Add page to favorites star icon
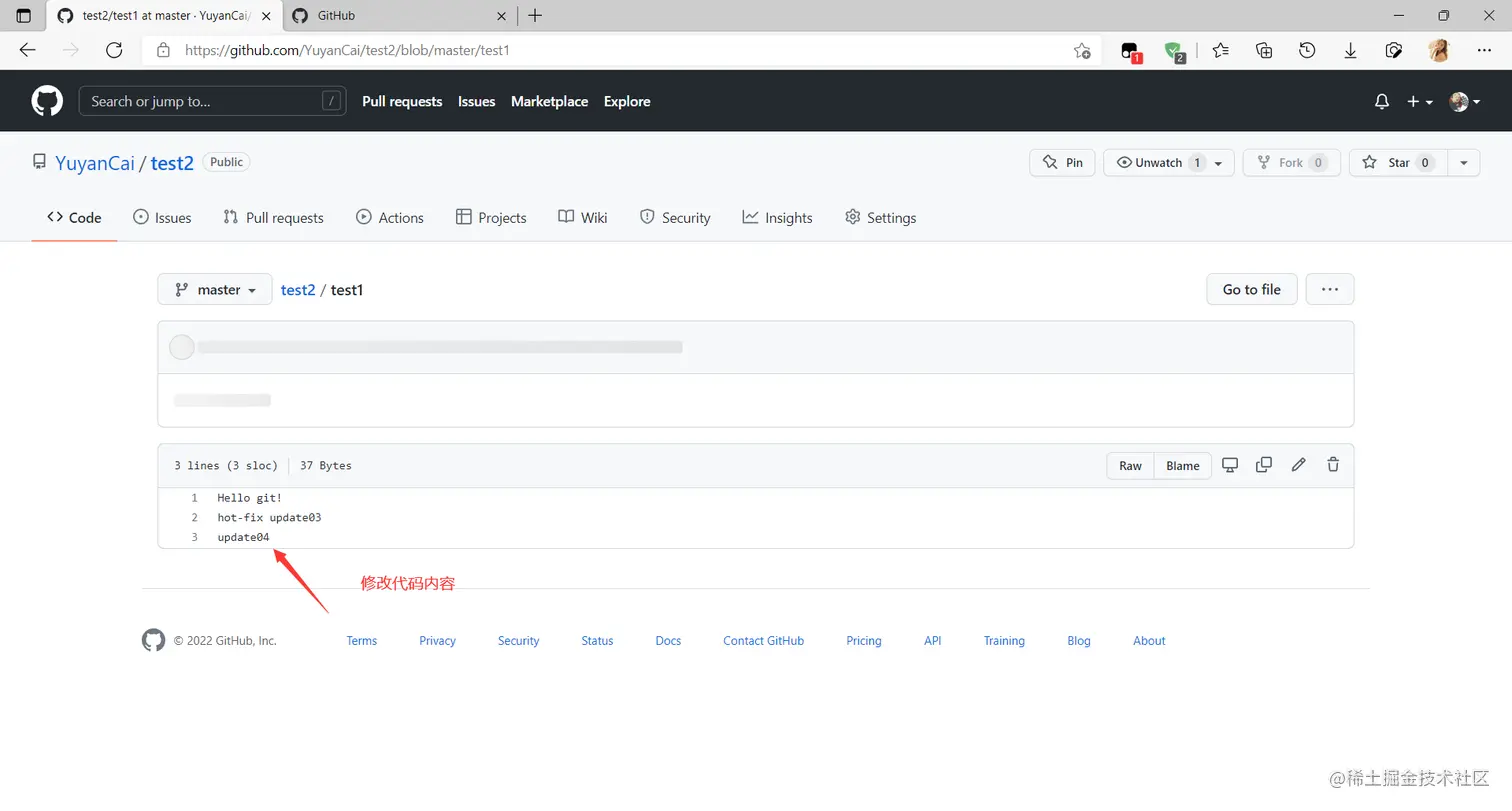Image resolution: width=1512 pixels, height=811 pixels. pos(1082,50)
